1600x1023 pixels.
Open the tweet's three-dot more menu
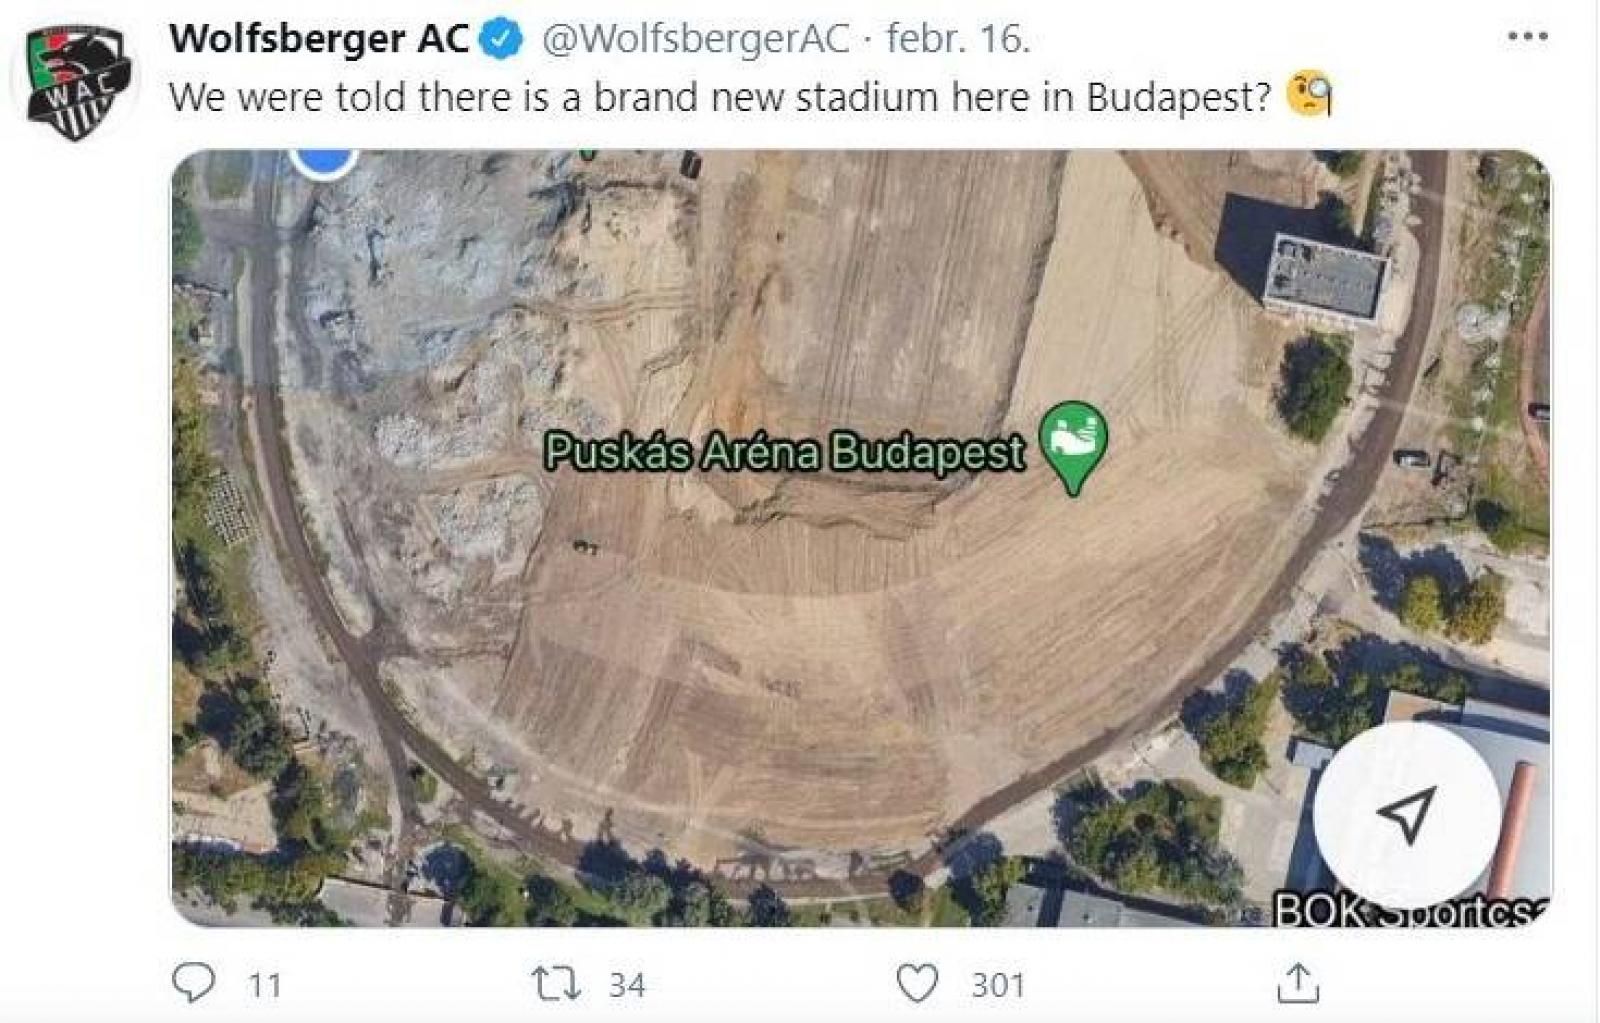pos(1527,37)
